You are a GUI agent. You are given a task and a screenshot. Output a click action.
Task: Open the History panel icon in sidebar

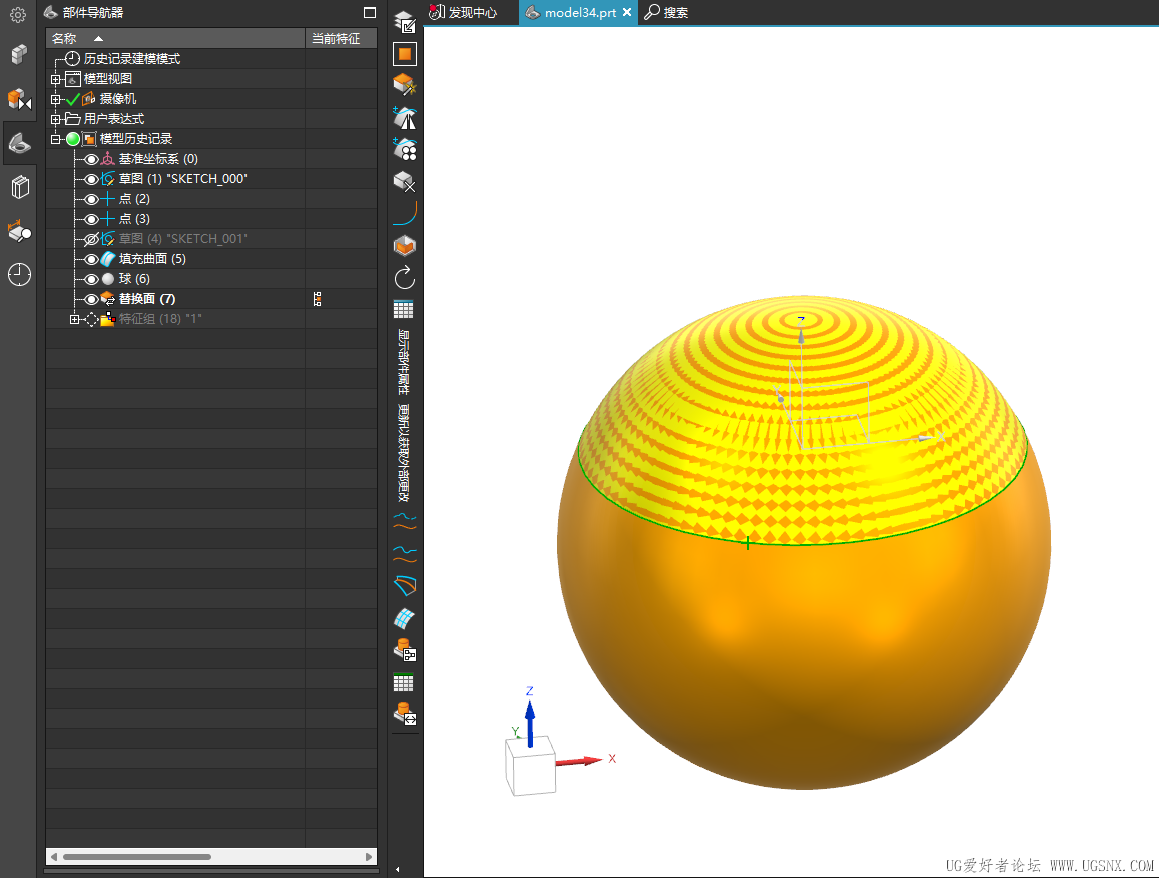(18, 274)
